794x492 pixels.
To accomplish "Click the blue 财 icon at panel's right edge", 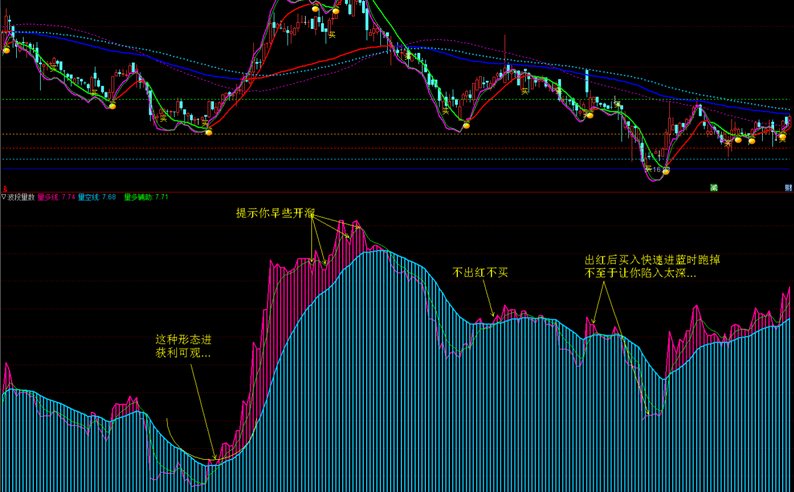I will 788,188.
